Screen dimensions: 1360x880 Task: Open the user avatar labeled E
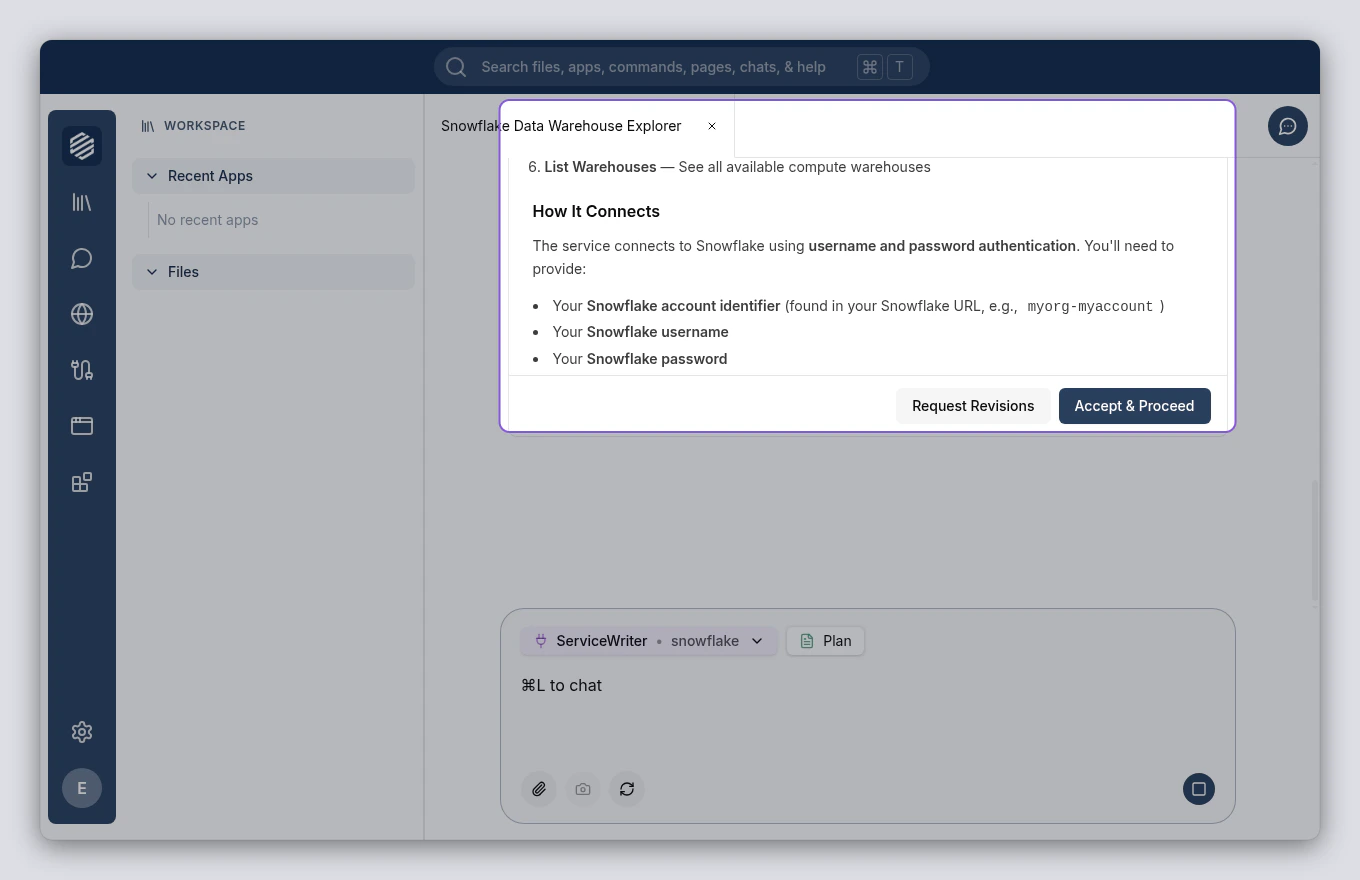pyautogui.click(x=82, y=788)
